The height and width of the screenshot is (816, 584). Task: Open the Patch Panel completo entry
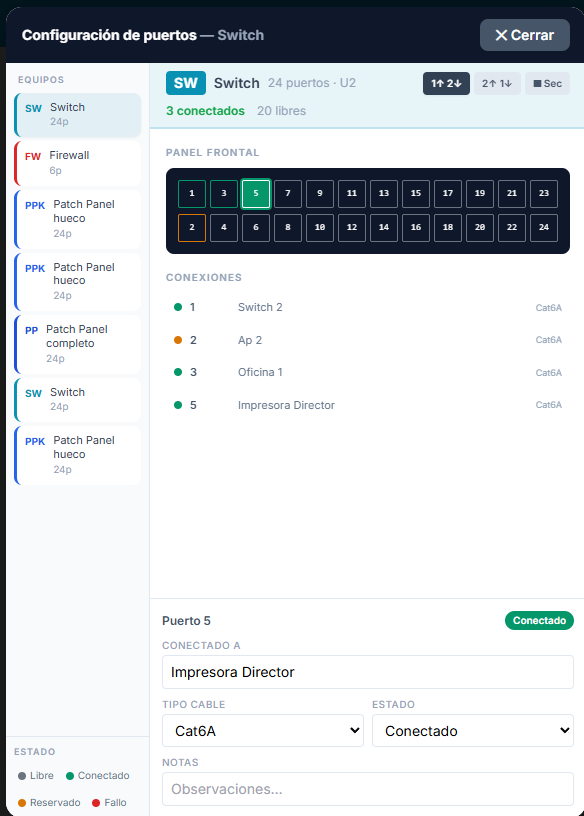78,344
